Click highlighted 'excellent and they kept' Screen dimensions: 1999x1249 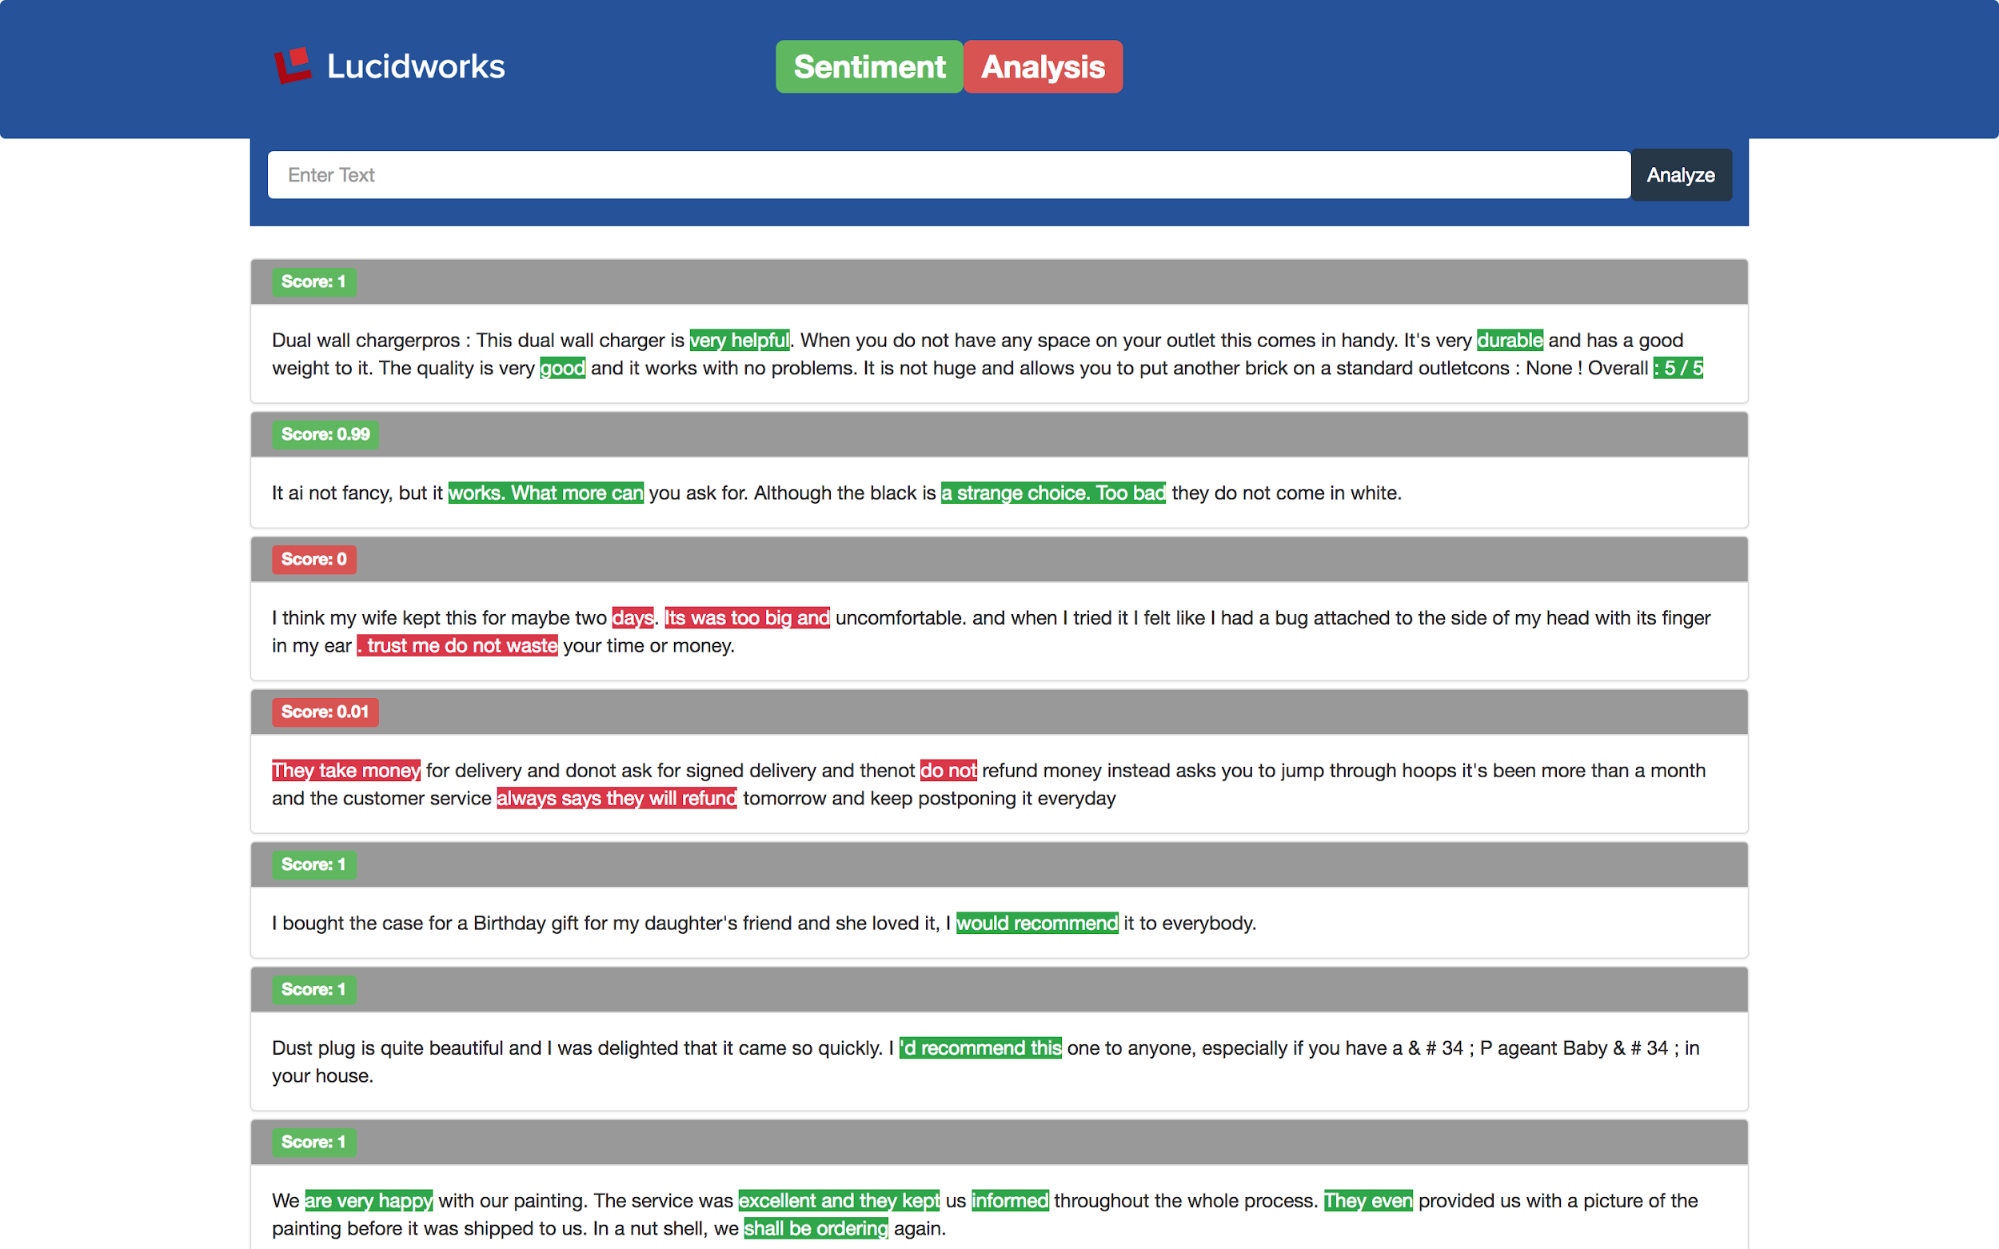point(839,1201)
